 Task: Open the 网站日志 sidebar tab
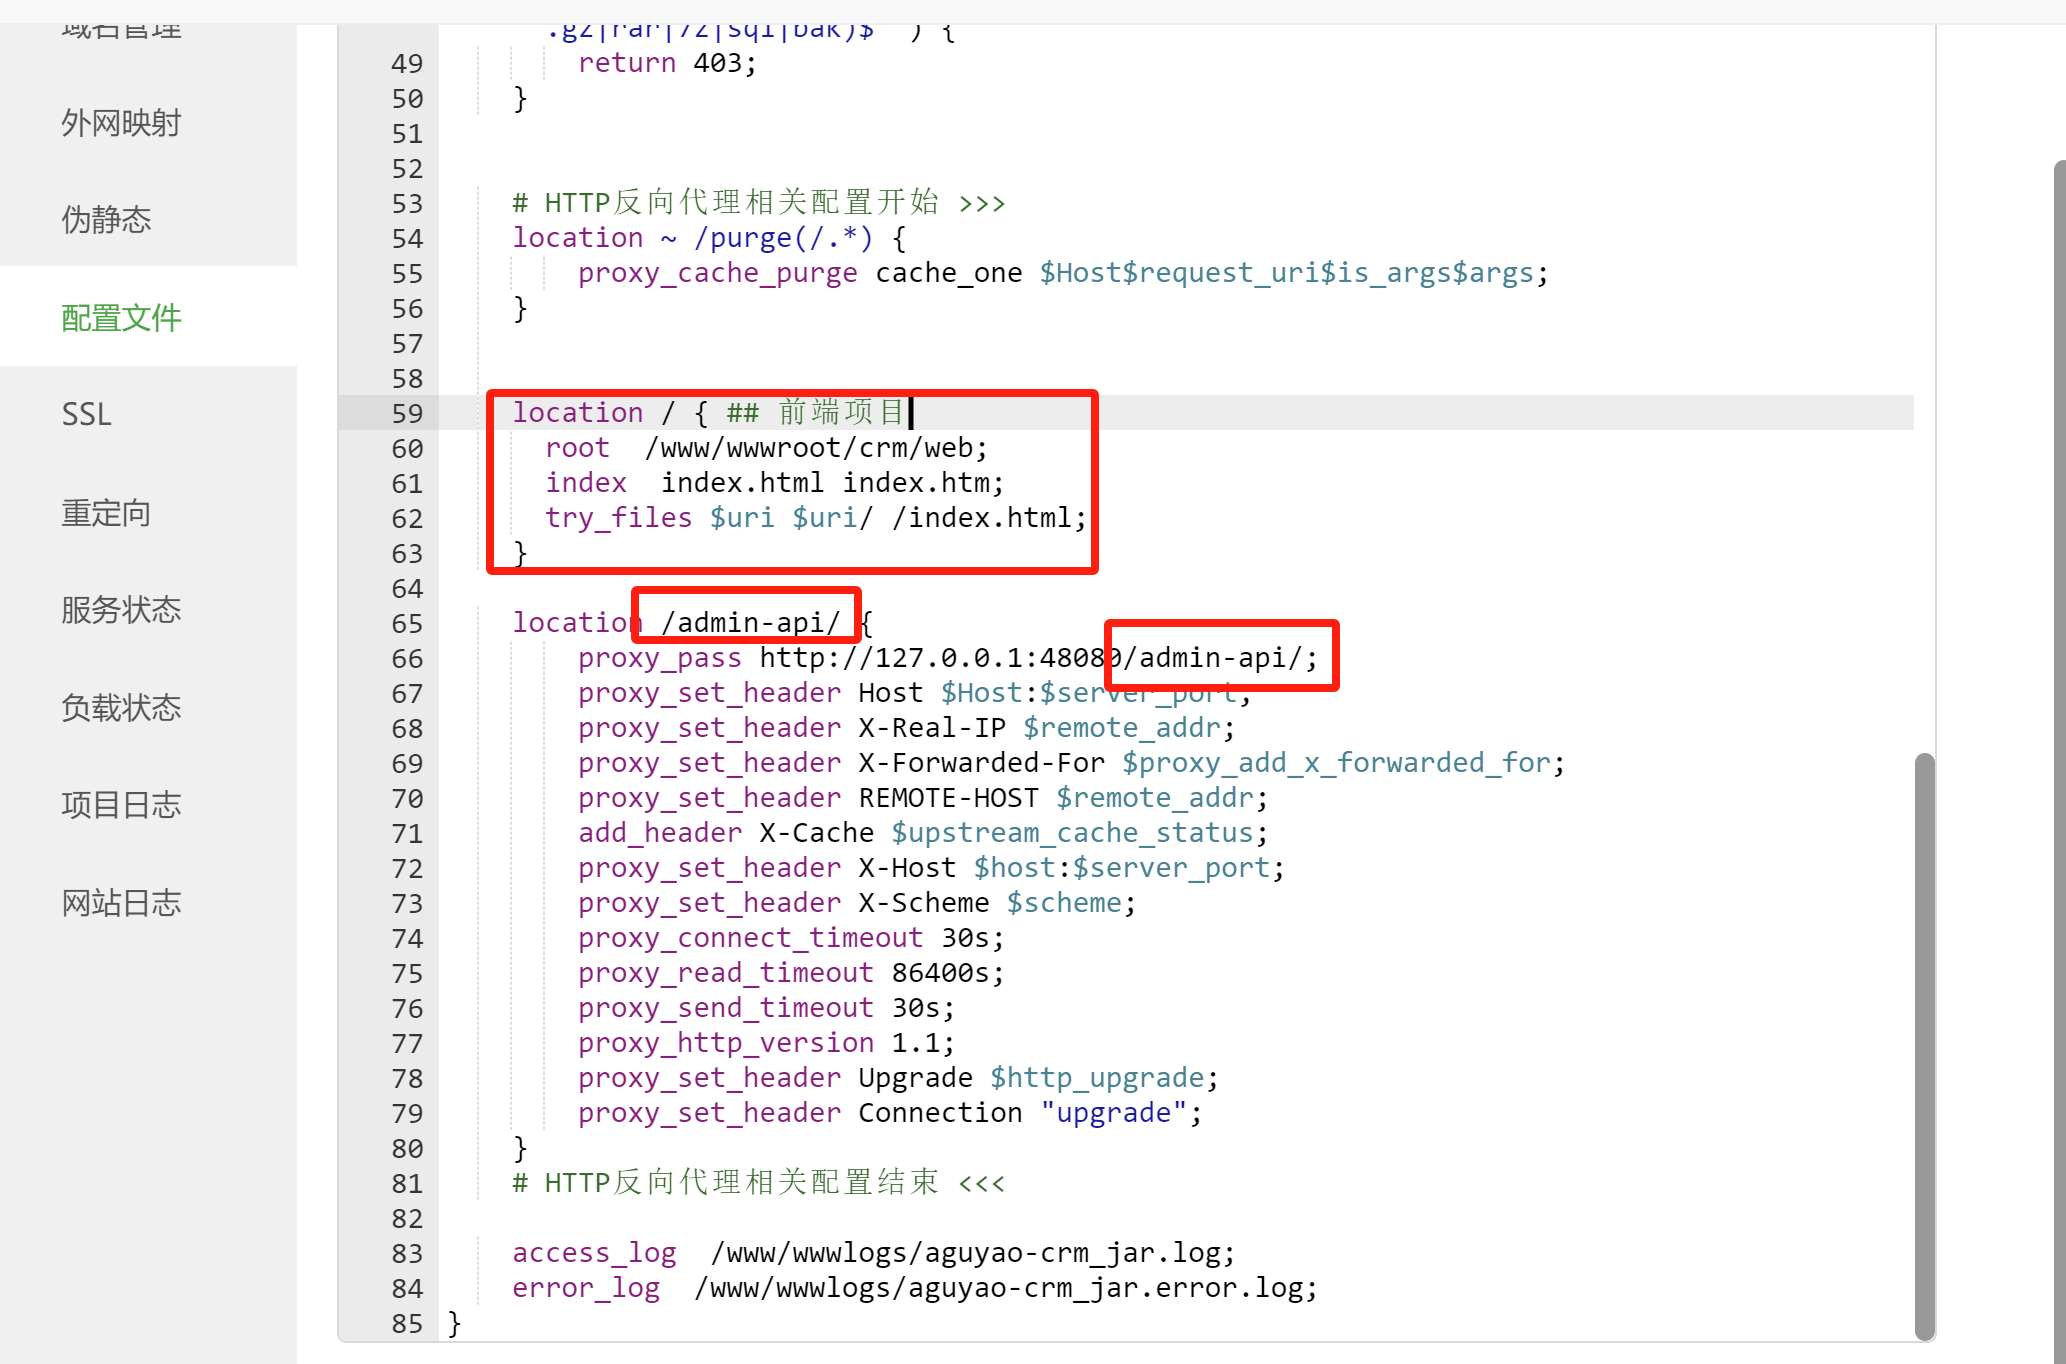coord(121,902)
